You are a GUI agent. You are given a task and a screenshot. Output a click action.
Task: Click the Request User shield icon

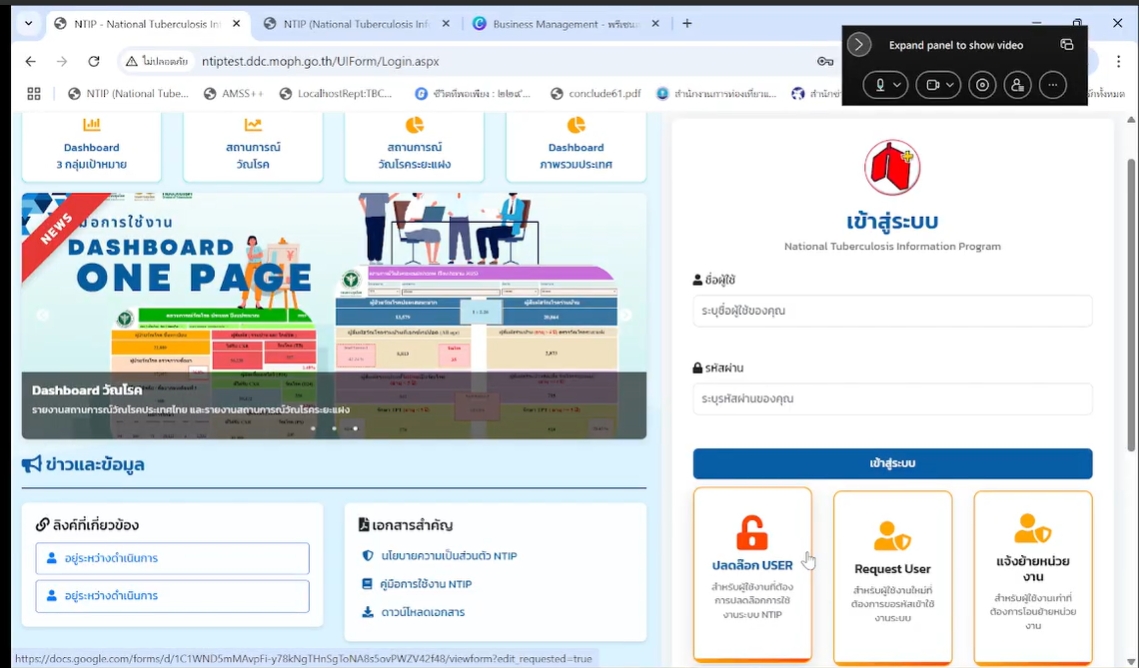click(x=892, y=536)
